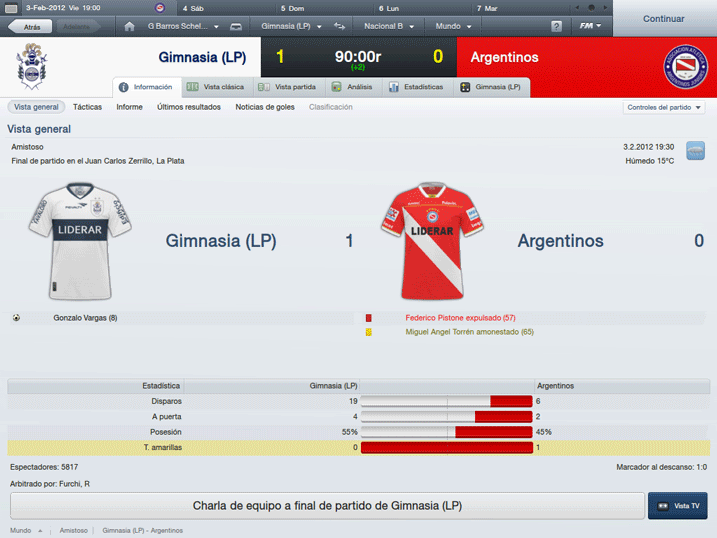
Task: Click Federico Pistone expulsado event link
Action: pyautogui.click(x=460, y=318)
